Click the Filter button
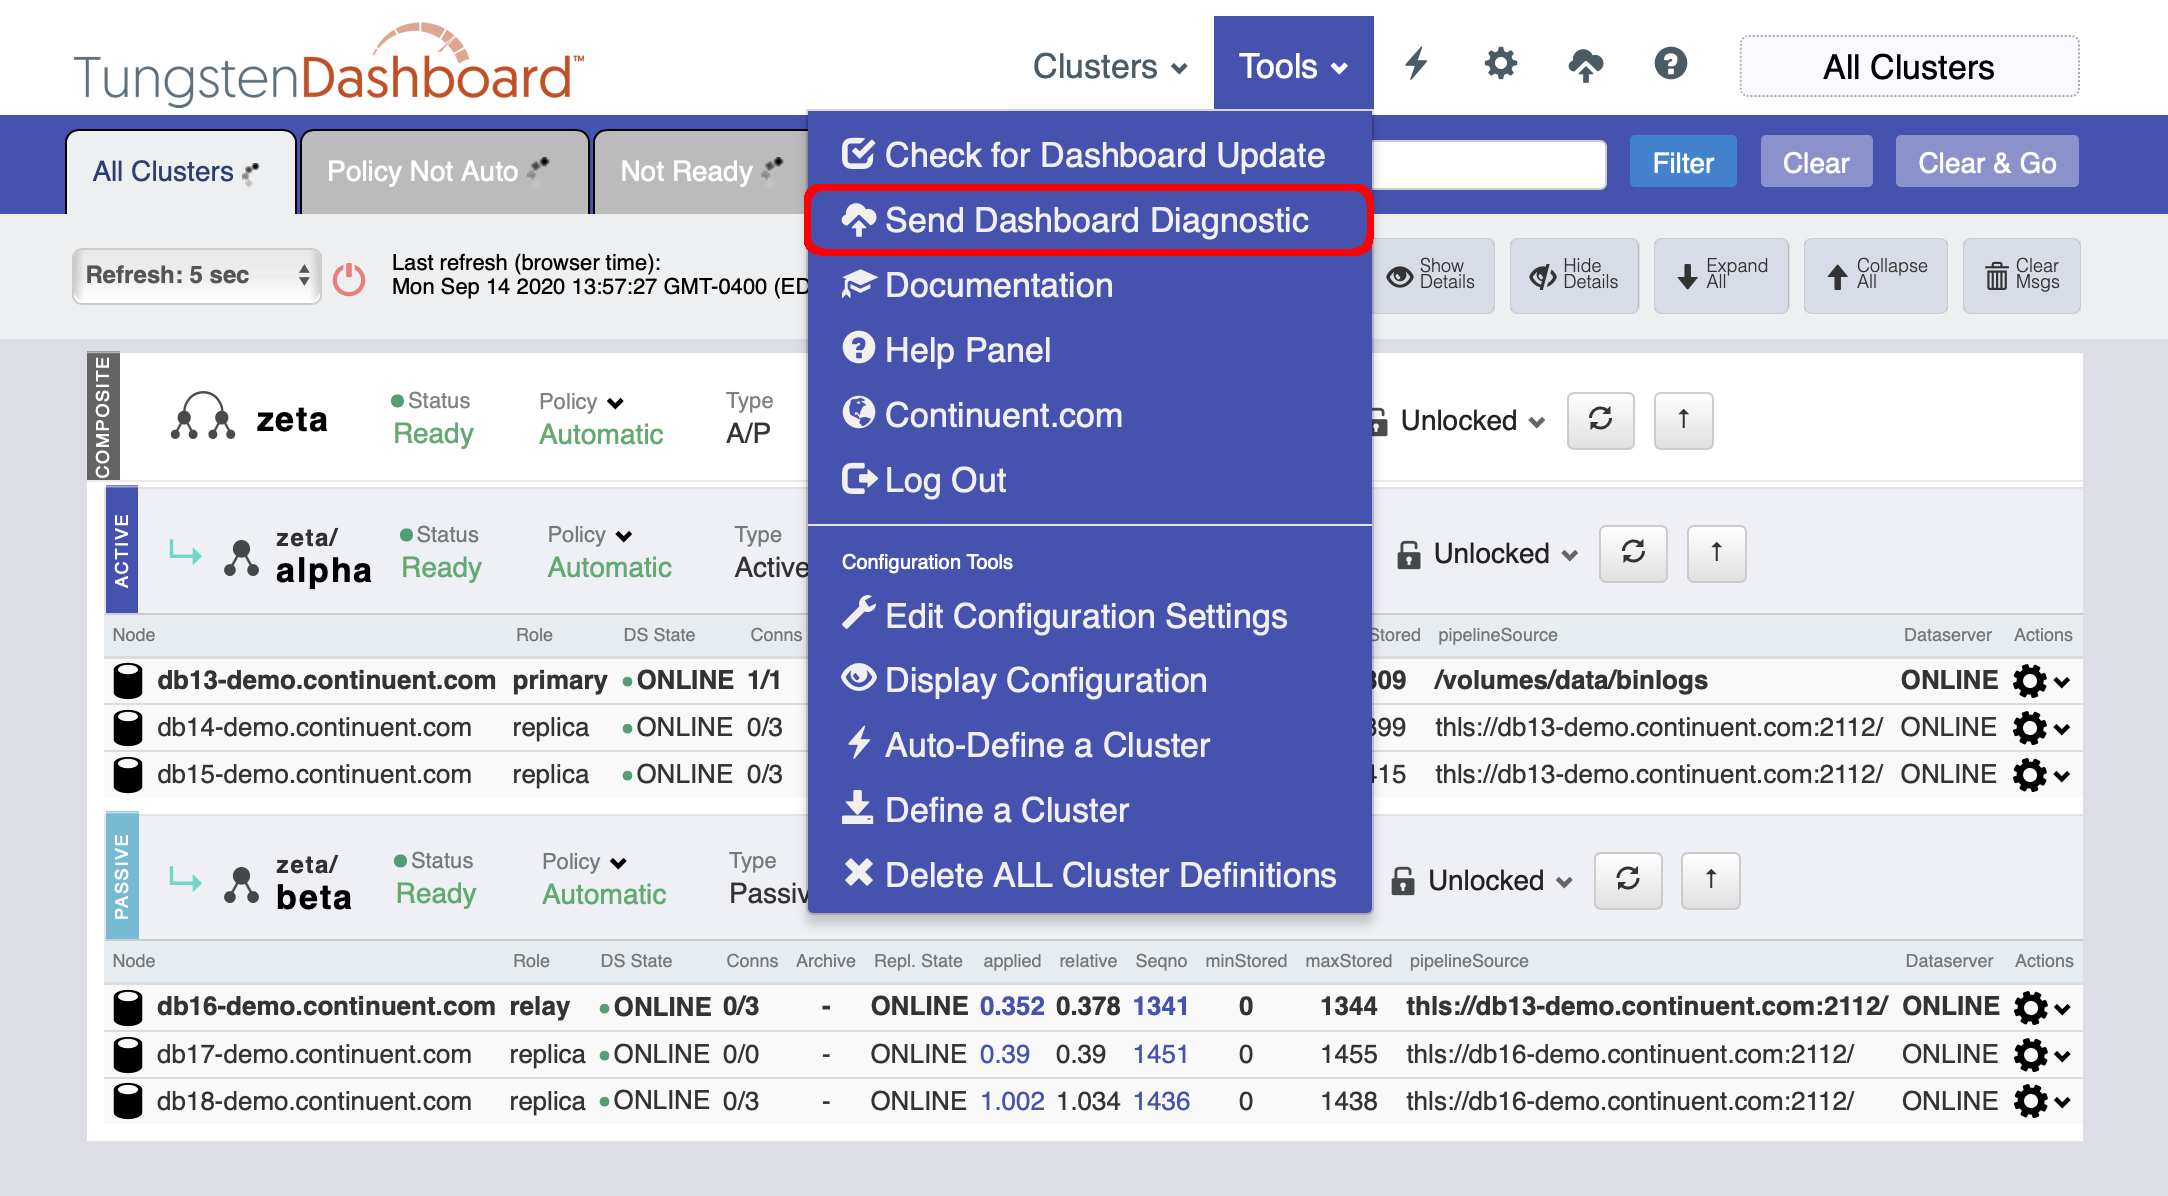The height and width of the screenshot is (1196, 2168). 1683,162
